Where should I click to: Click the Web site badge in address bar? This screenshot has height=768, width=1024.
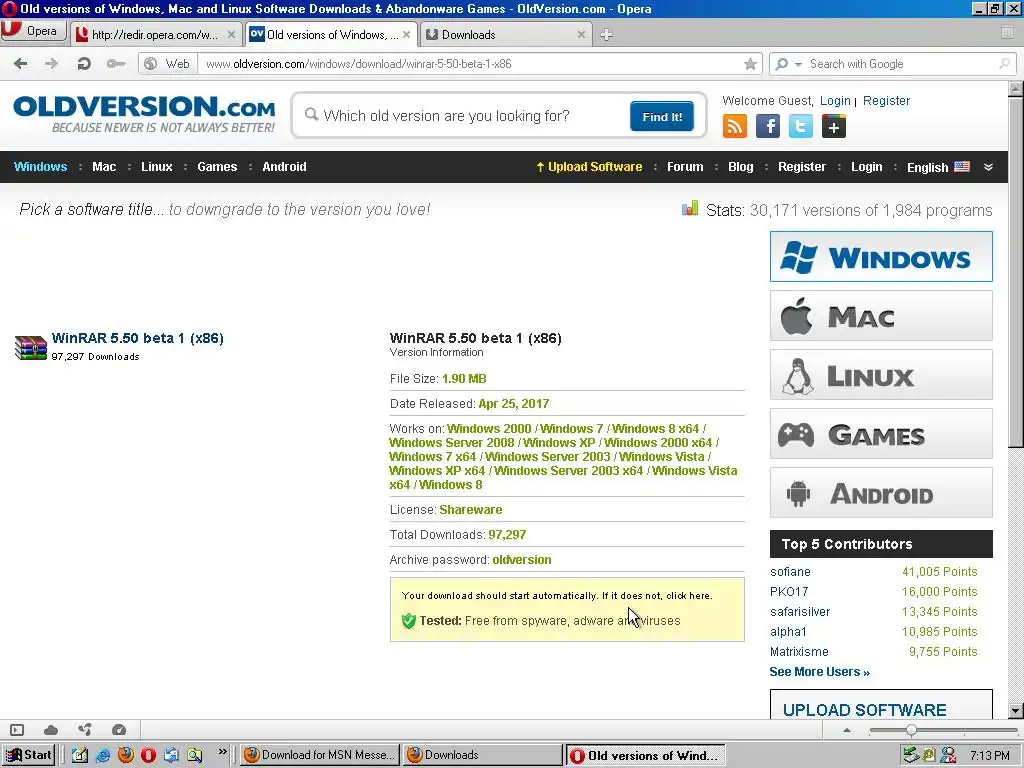tap(168, 63)
